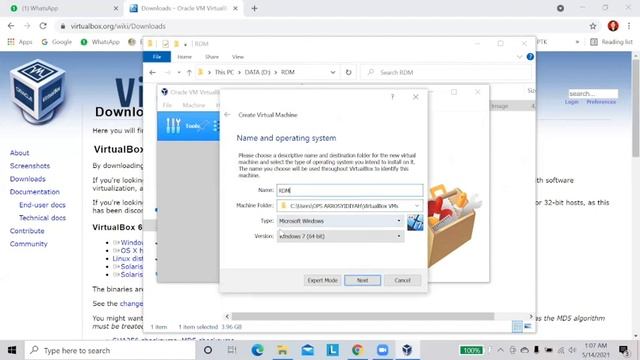Click Chrome back button

point(11,26)
